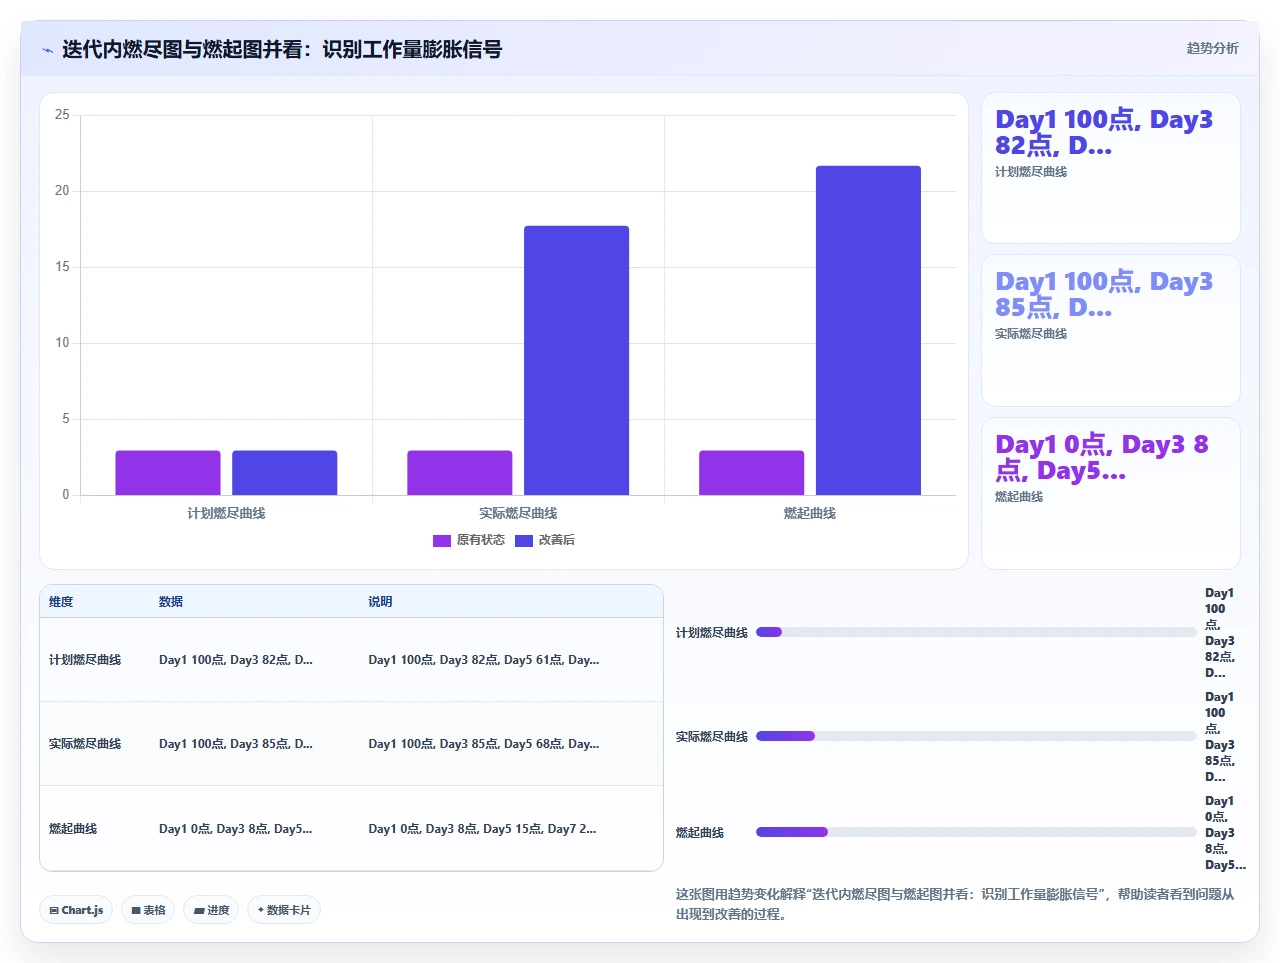Click the Chart.js tag icon
The image size is (1280, 963).
coord(54,910)
